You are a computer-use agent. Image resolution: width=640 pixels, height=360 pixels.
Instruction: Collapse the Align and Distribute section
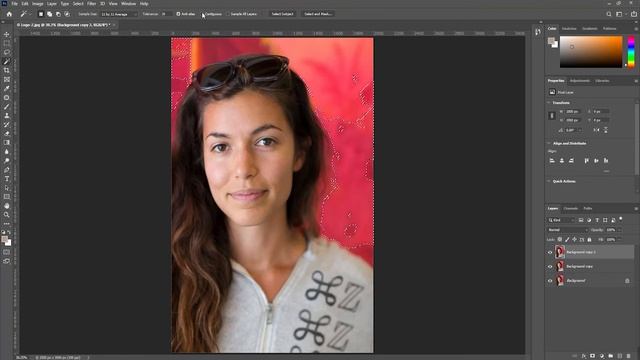click(549, 143)
